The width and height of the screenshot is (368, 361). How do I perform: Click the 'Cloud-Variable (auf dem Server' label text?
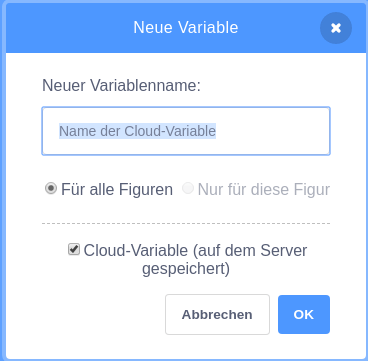tap(195, 251)
